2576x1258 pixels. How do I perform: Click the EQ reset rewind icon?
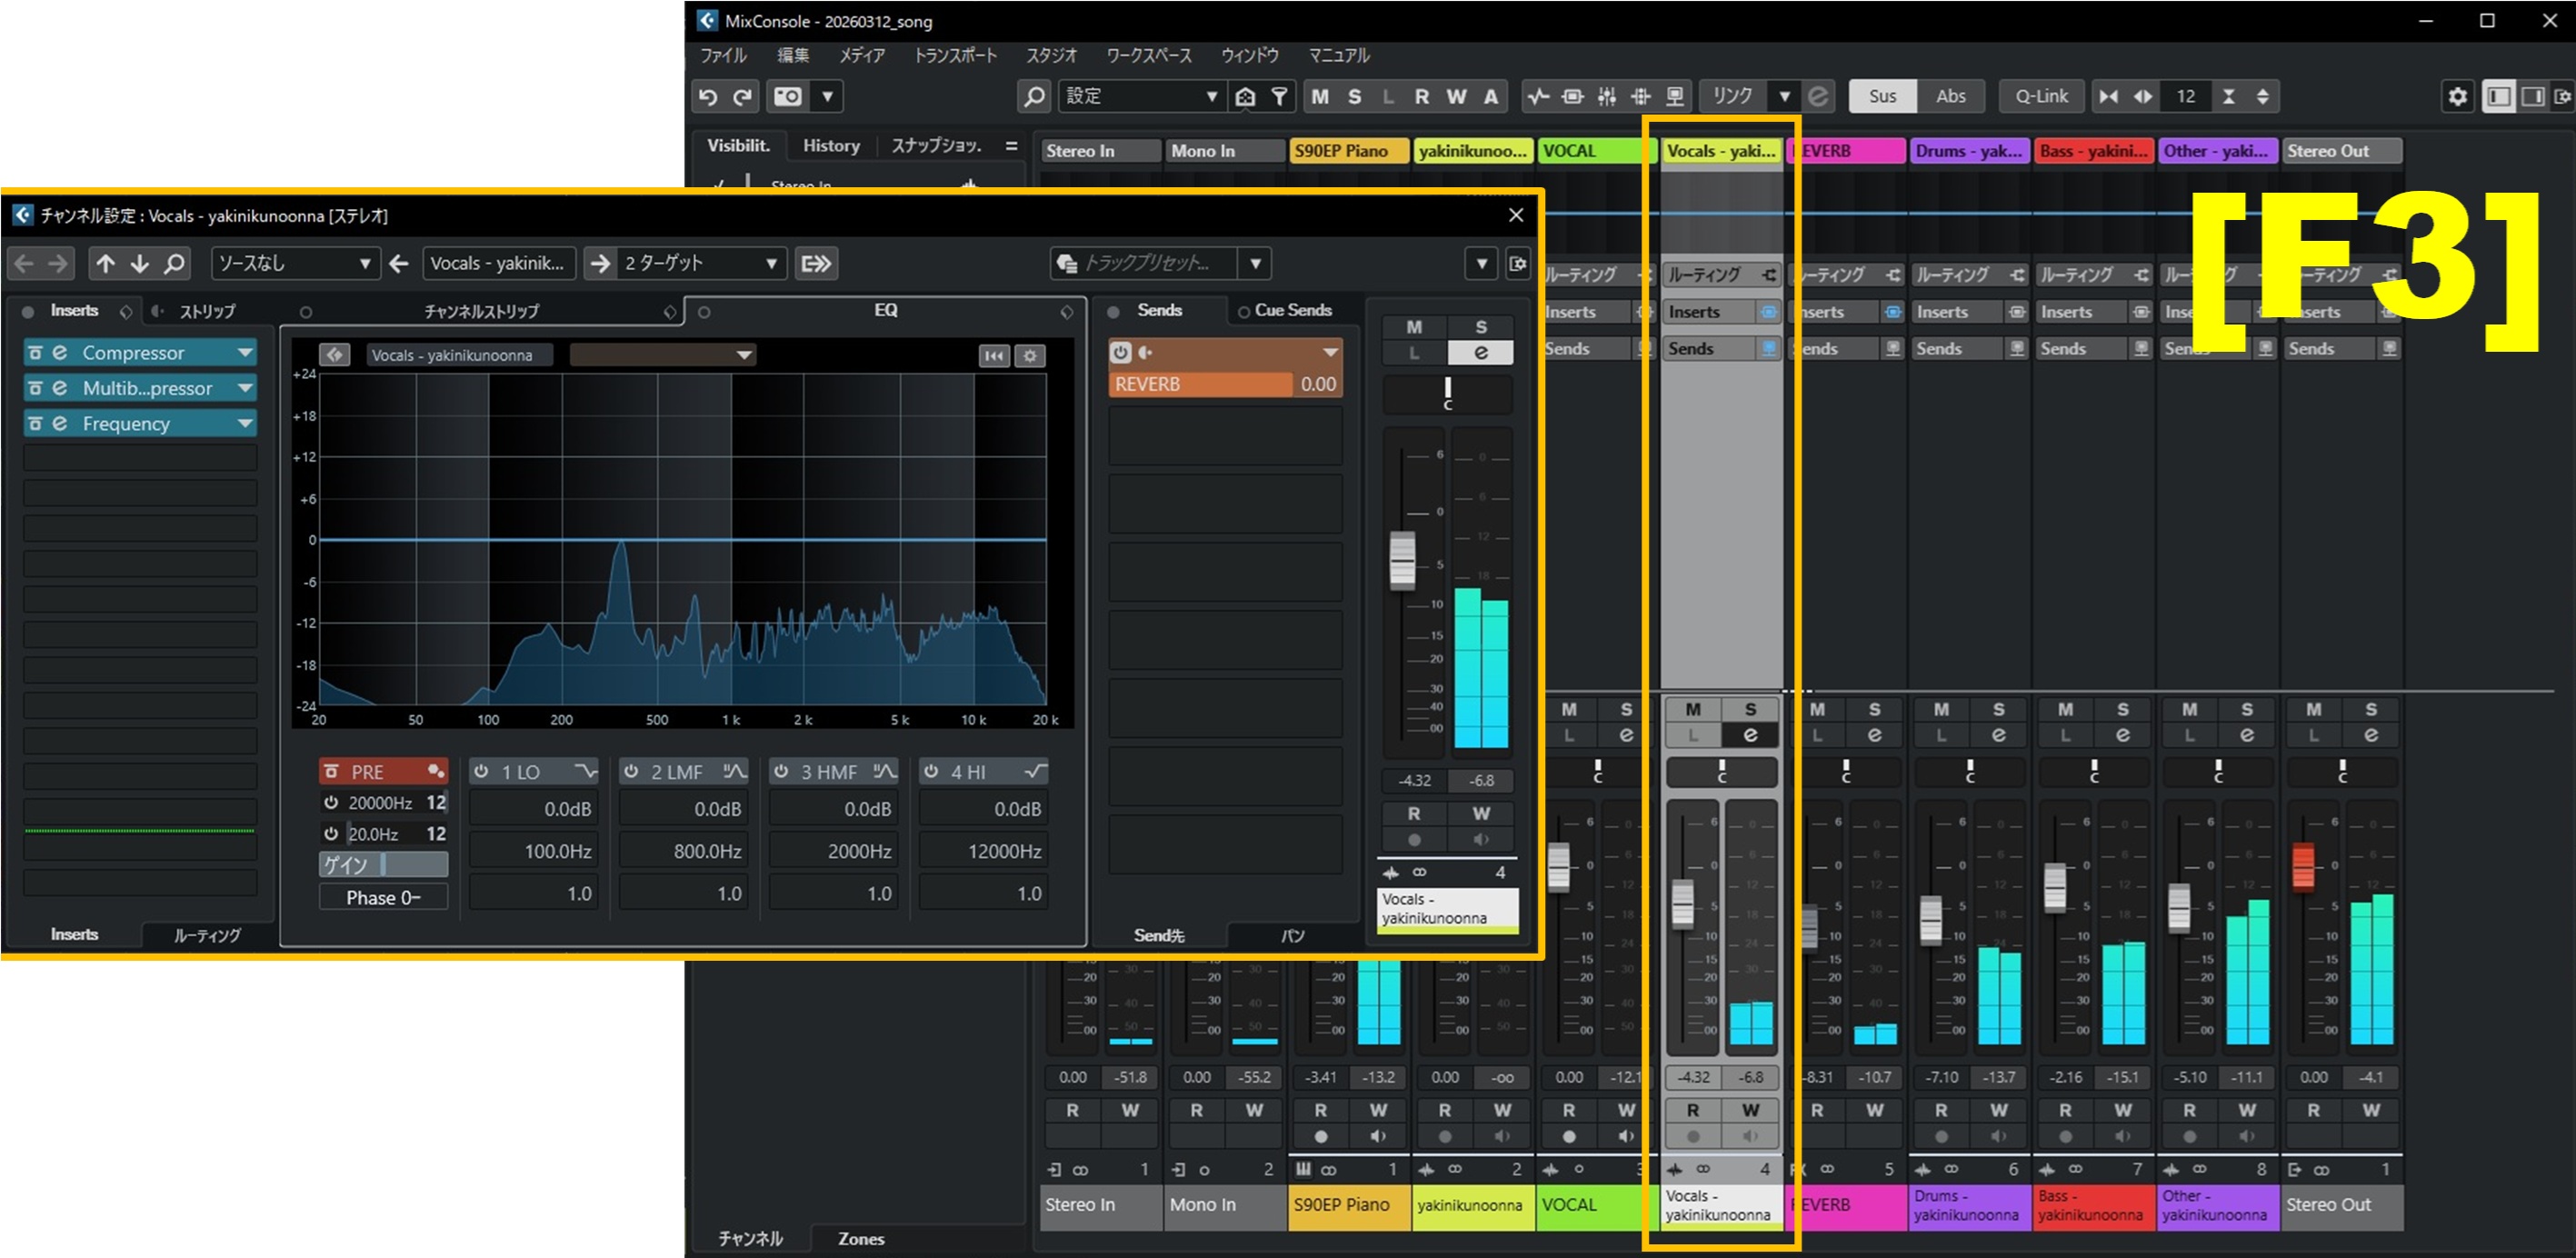tap(993, 356)
